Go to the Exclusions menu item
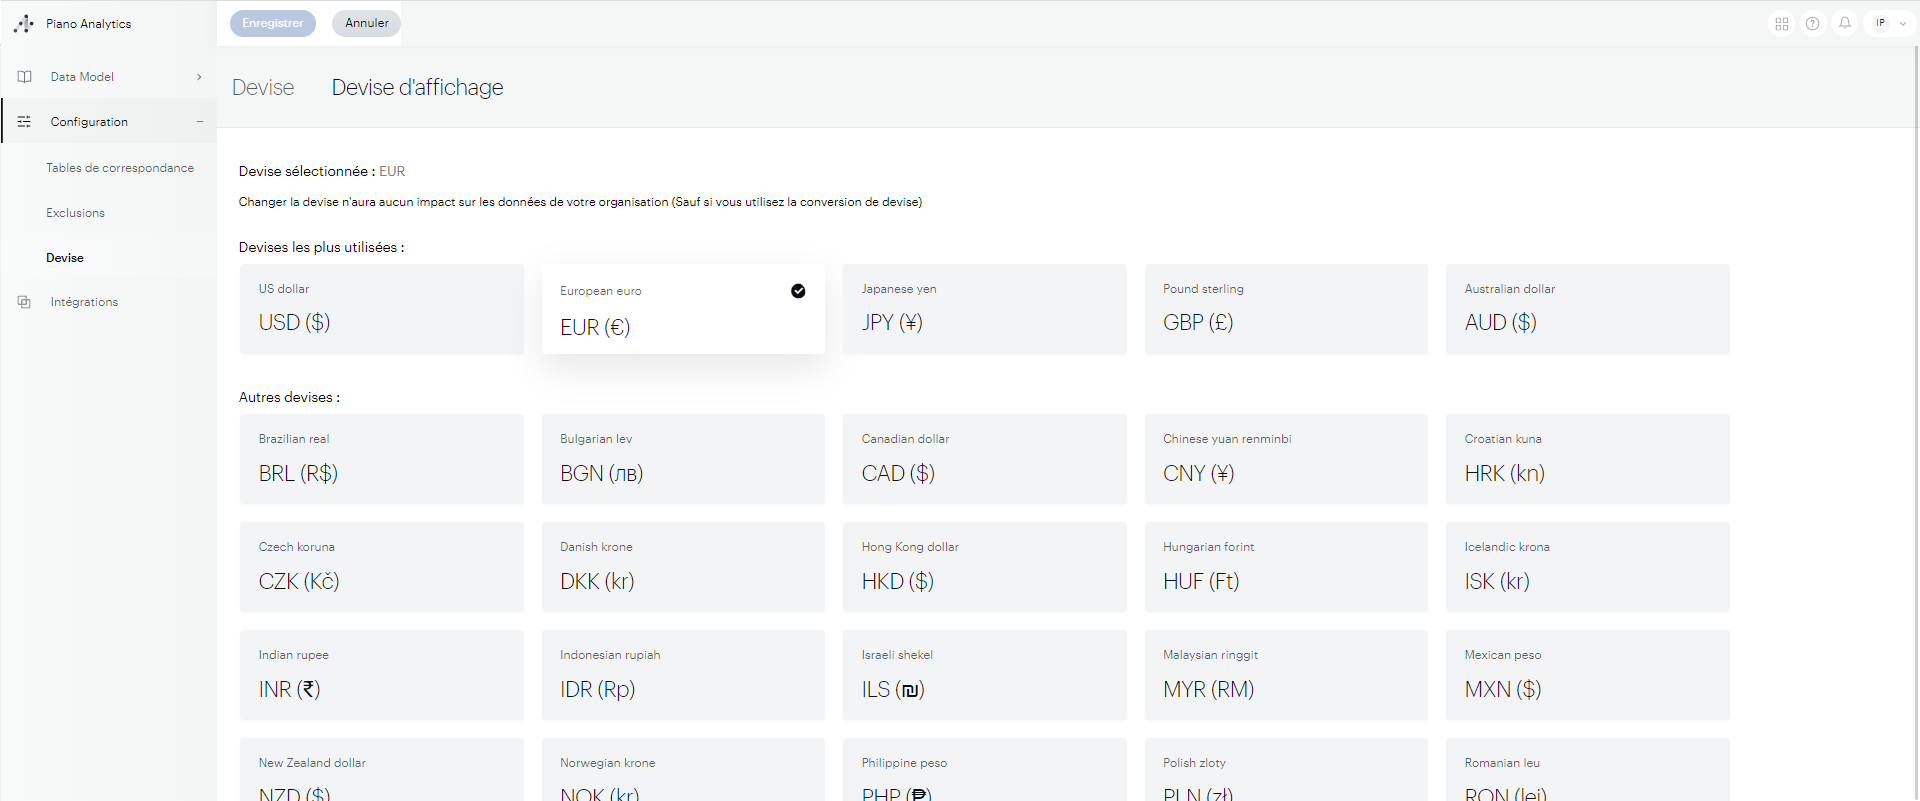The width and height of the screenshot is (1920, 801). [x=75, y=213]
